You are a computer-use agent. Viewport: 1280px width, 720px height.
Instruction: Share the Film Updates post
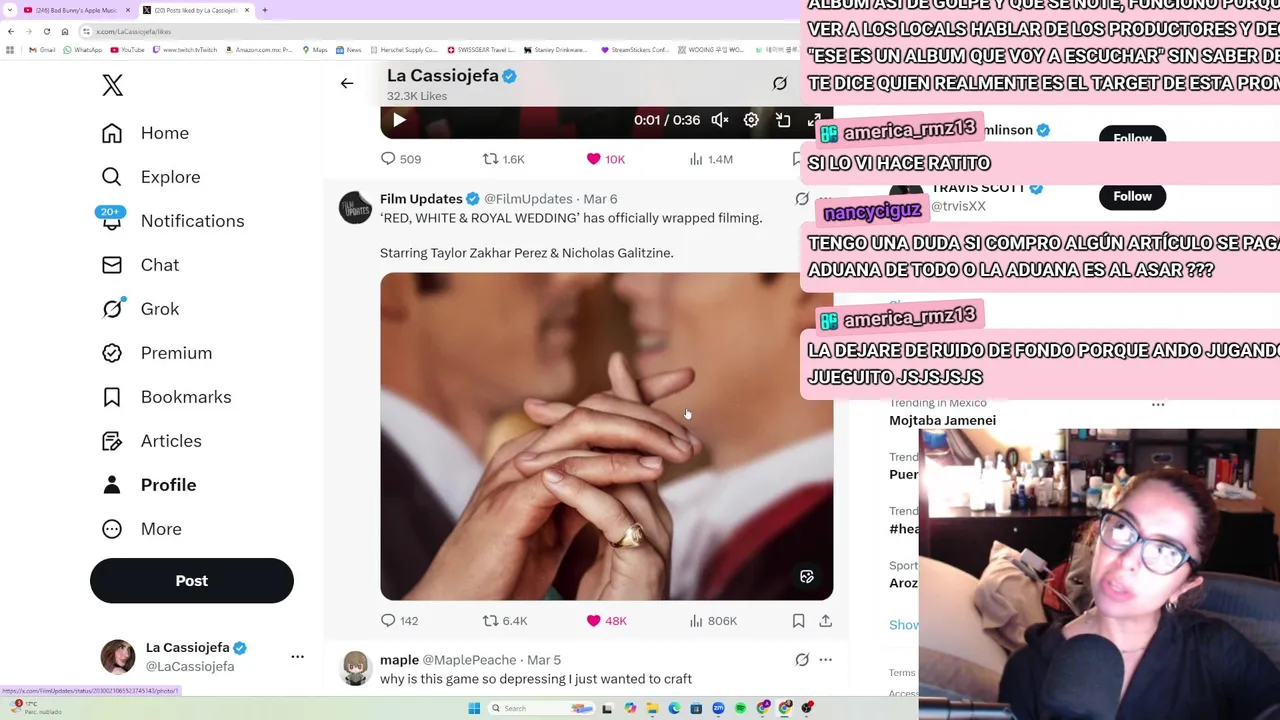coord(825,621)
